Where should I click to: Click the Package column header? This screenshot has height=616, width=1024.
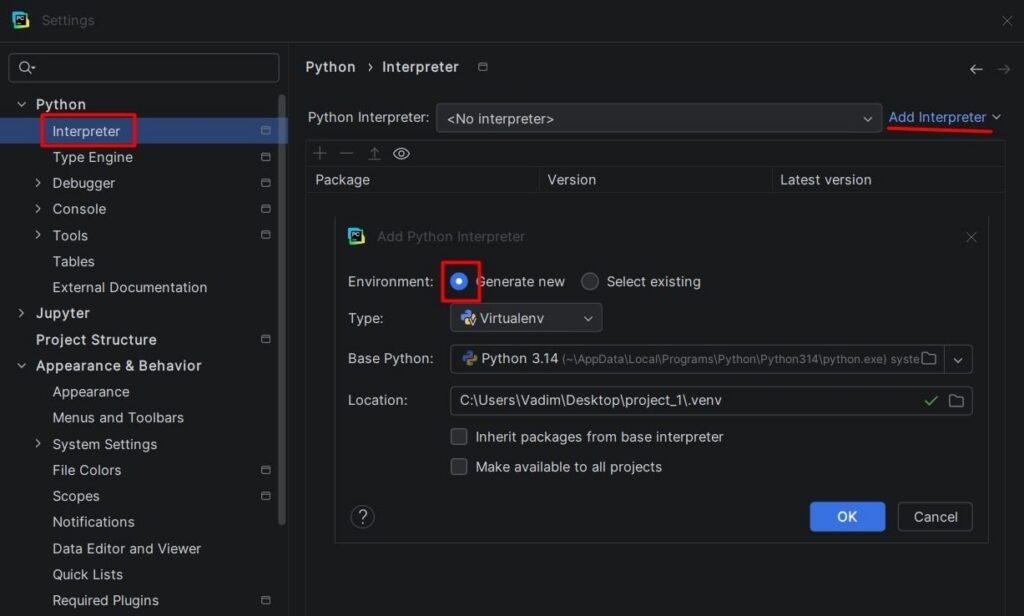(x=342, y=180)
